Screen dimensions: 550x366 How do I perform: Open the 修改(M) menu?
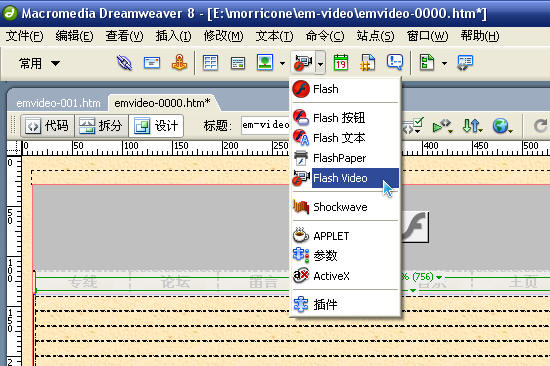point(223,36)
